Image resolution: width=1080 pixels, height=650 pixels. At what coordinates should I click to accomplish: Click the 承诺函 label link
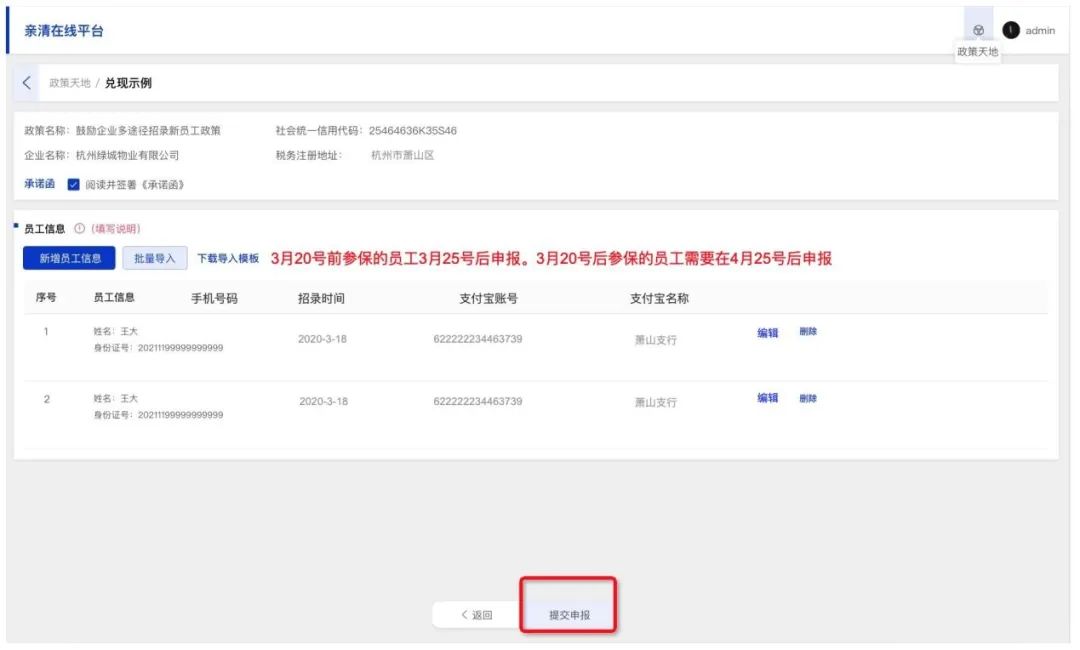coord(39,184)
